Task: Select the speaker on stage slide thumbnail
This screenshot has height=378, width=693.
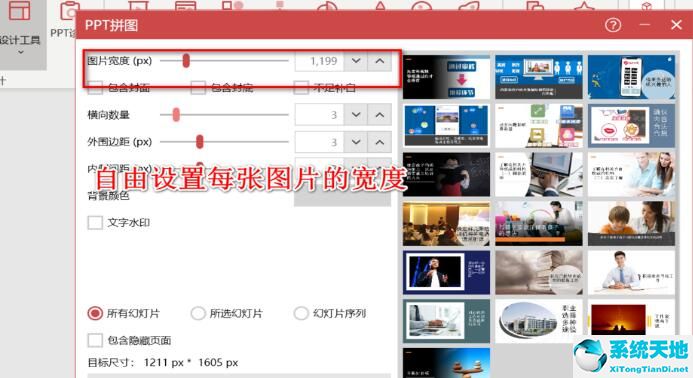Action: tap(446, 272)
